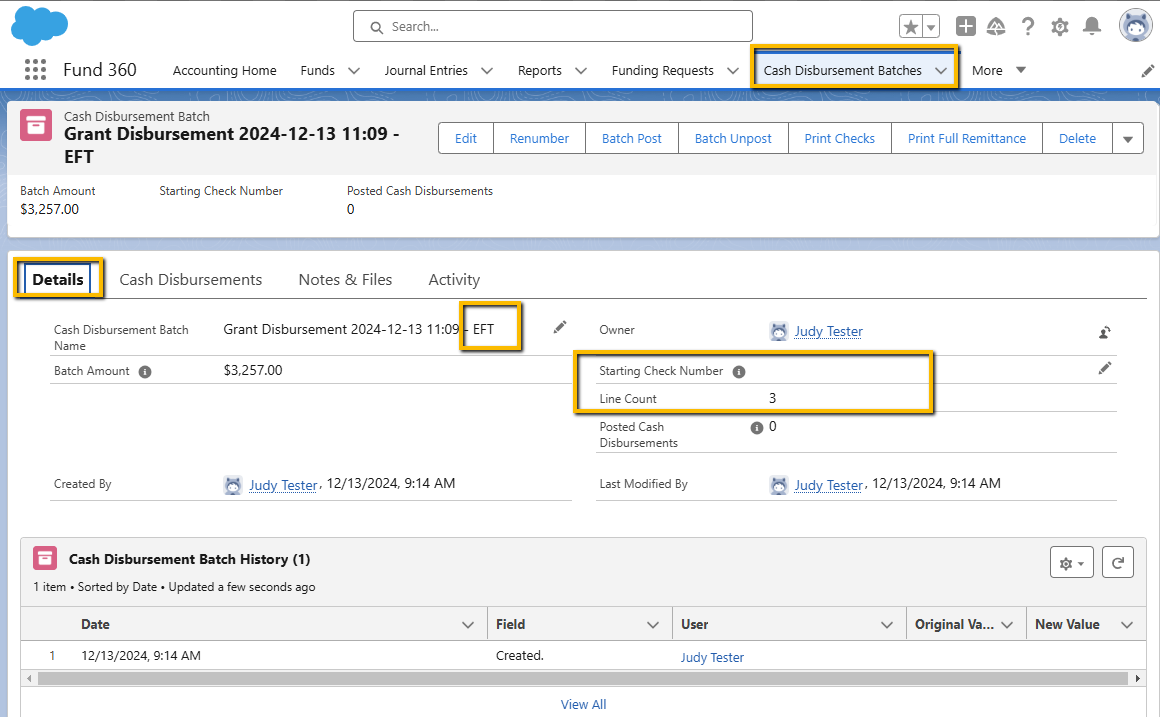The image size is (1160, 717).
Task: Open Last Modified By Judy Tester link
Action: click(x=829, y=485)
